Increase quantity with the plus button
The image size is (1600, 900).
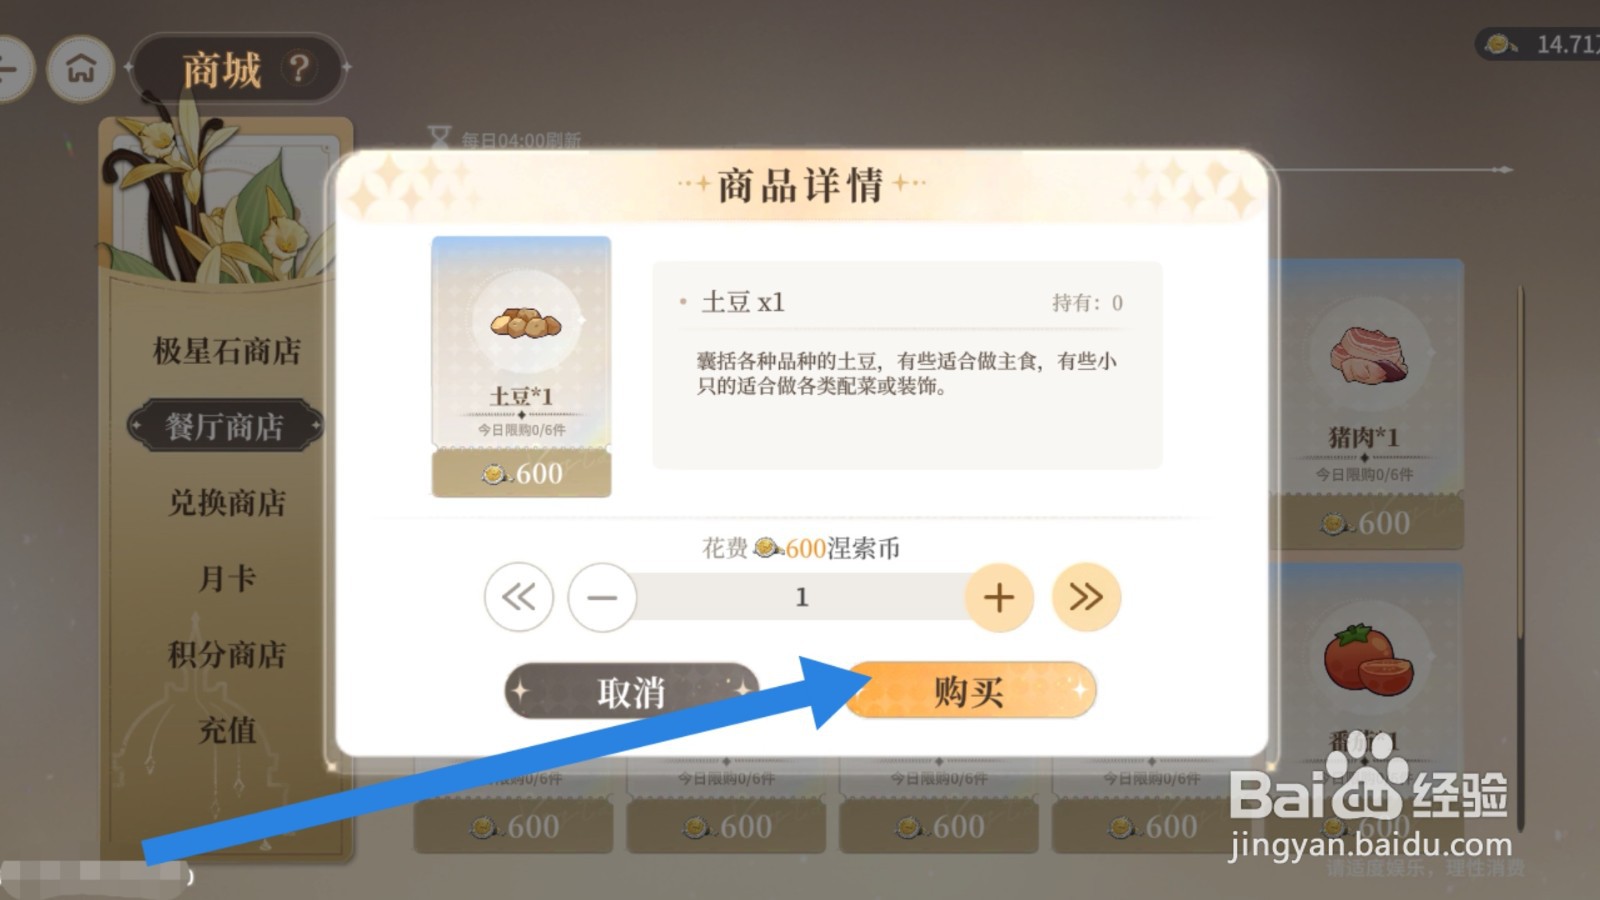(999, 597)
